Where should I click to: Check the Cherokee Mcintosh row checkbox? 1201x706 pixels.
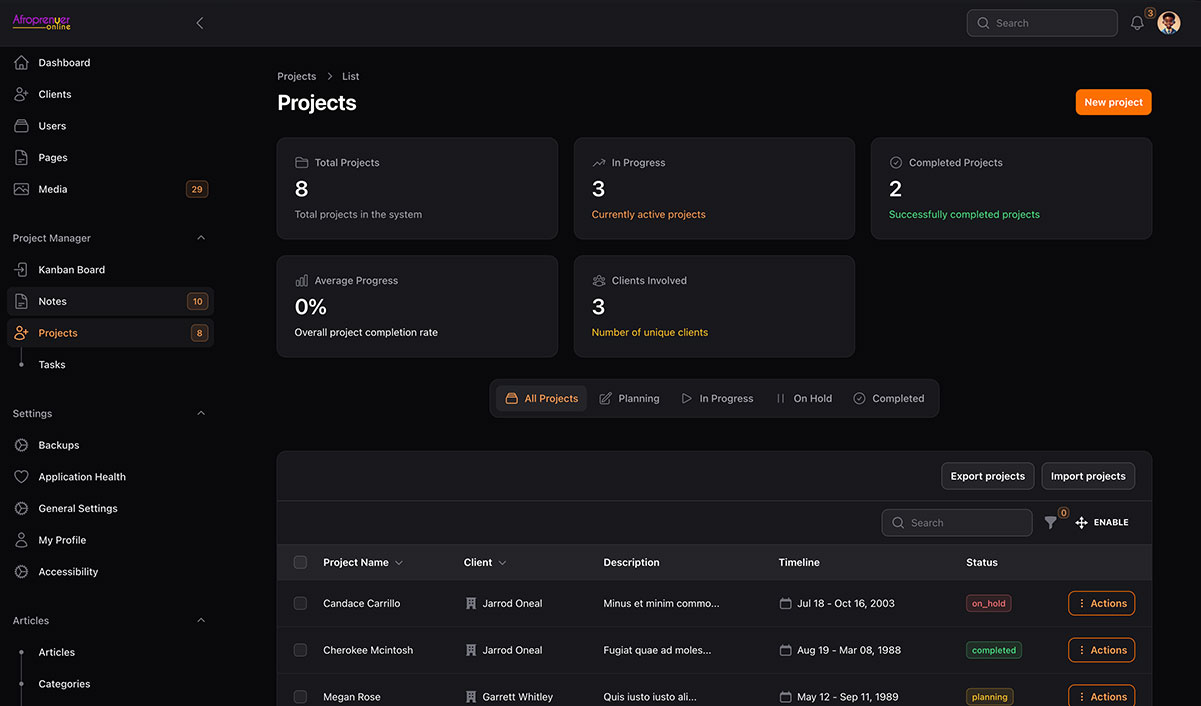point(300,650)
